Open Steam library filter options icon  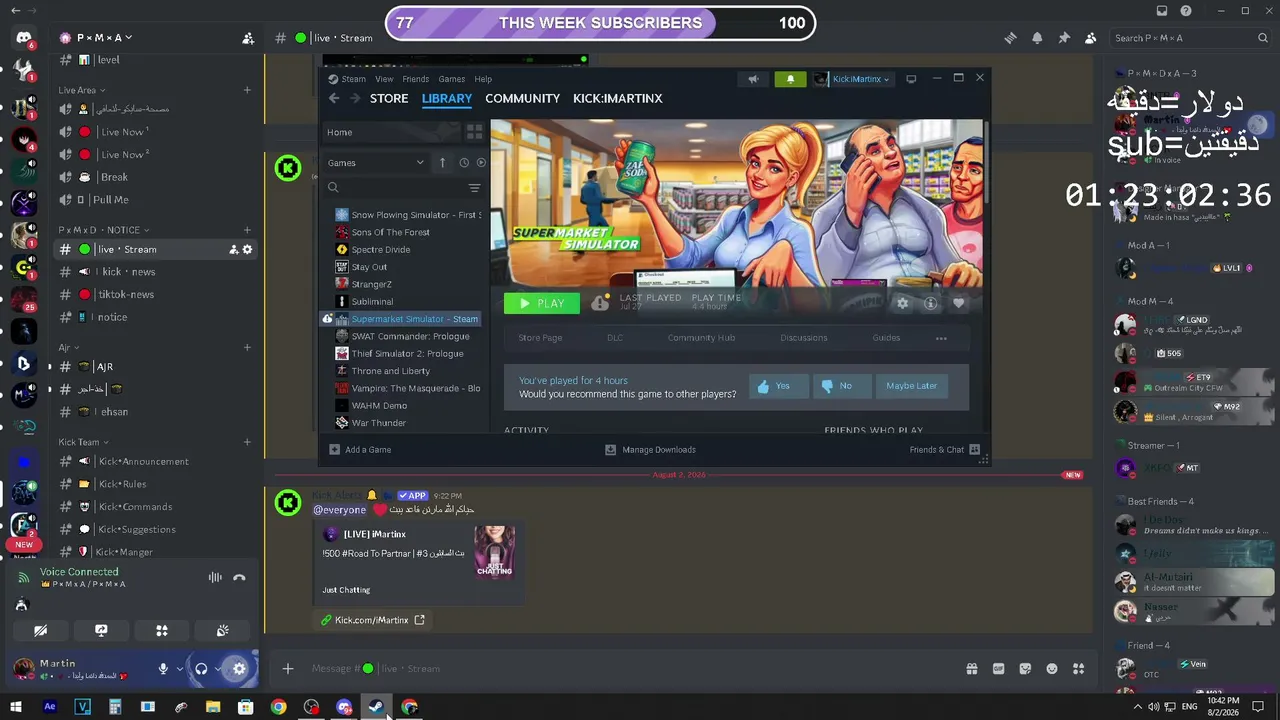(474, 188)
